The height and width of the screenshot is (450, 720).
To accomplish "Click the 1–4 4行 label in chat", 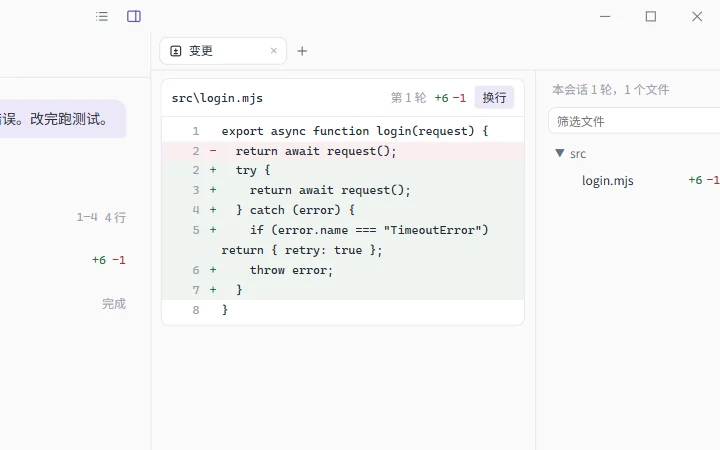I will pos(101,217).
